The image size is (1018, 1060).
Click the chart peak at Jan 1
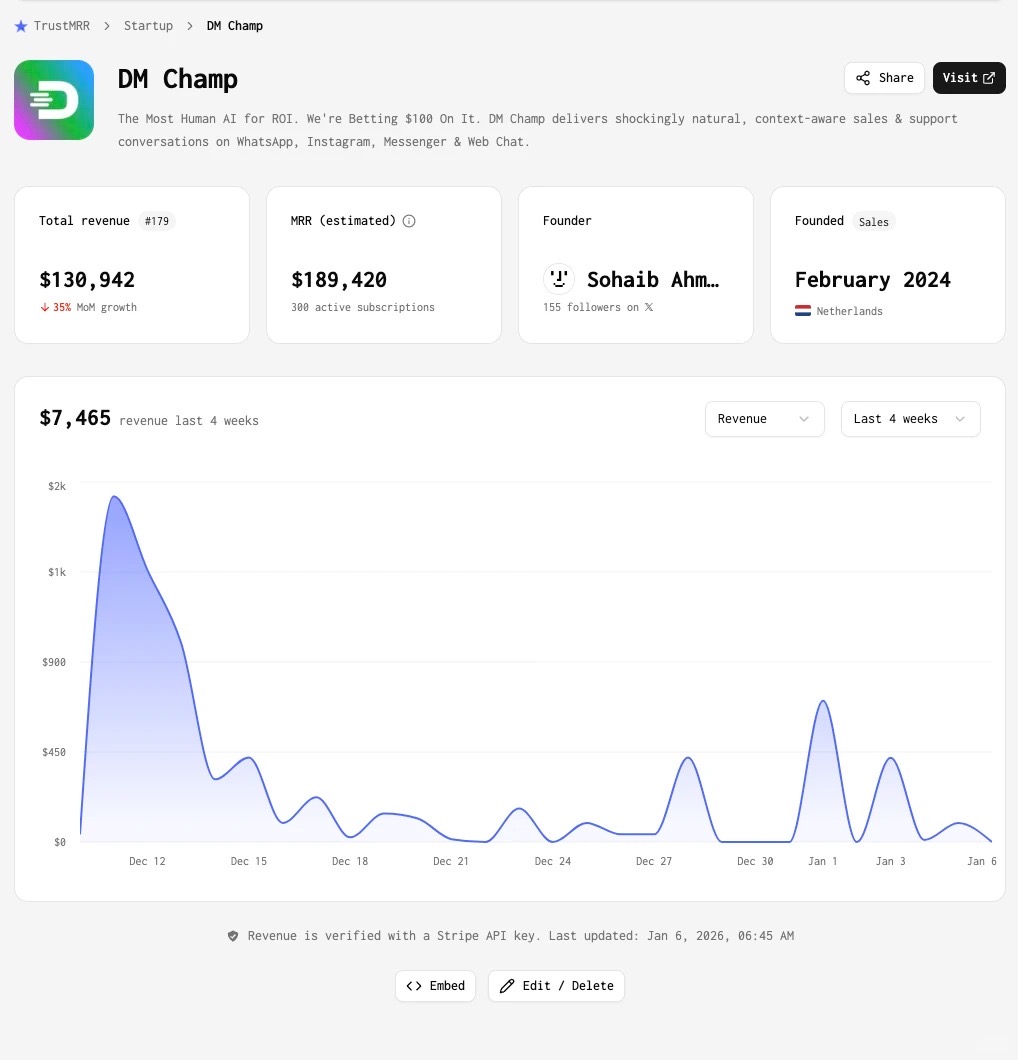coord(823,701)
